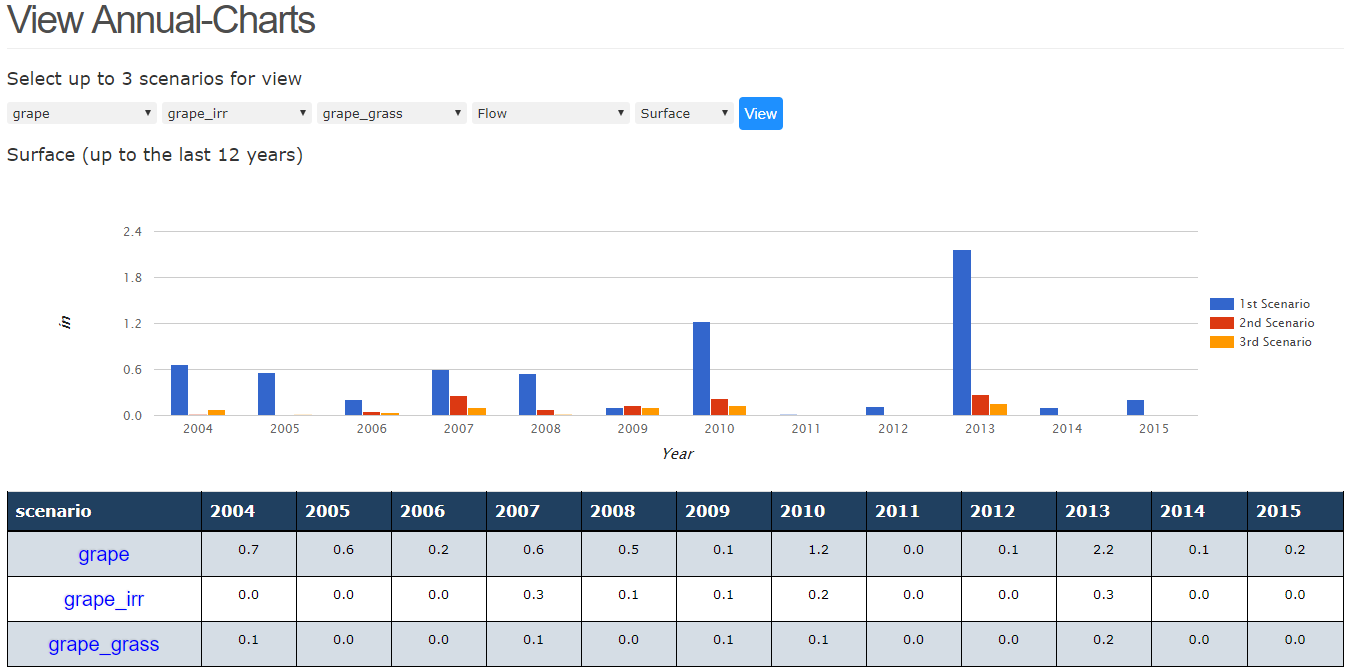Click the blue View button
Image resolution: width=1350 pixels, height=670 pixels.
(x=761, y=114)
